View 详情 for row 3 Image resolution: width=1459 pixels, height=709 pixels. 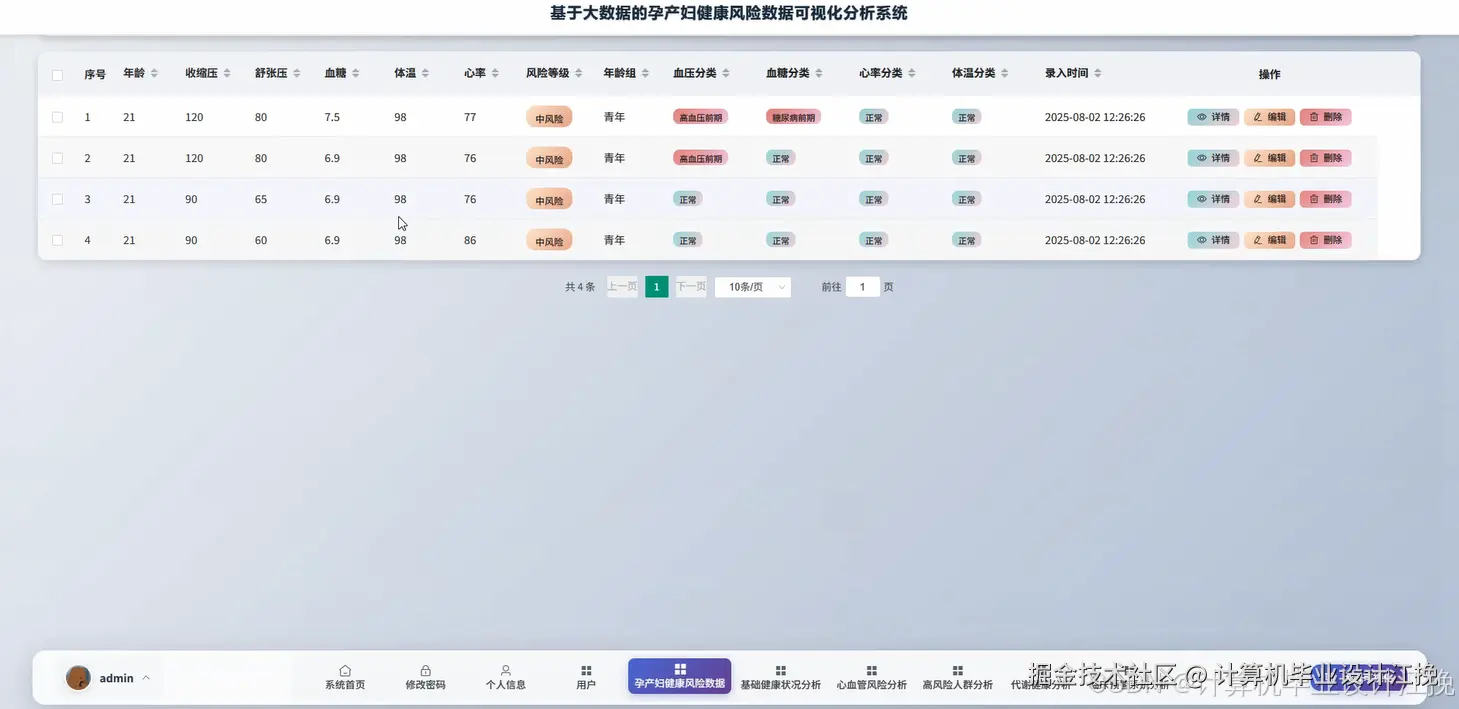point(1213,199)
